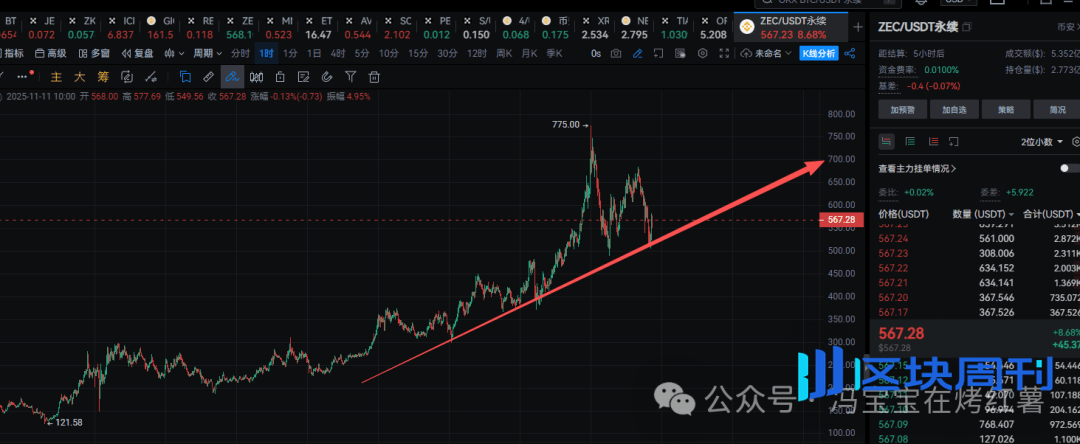Image resolution: width=1080 pixels, height=444 pixels.
Task: Click the camera screenshot icon
Action: pyautogui.click(x=616, y=53)
